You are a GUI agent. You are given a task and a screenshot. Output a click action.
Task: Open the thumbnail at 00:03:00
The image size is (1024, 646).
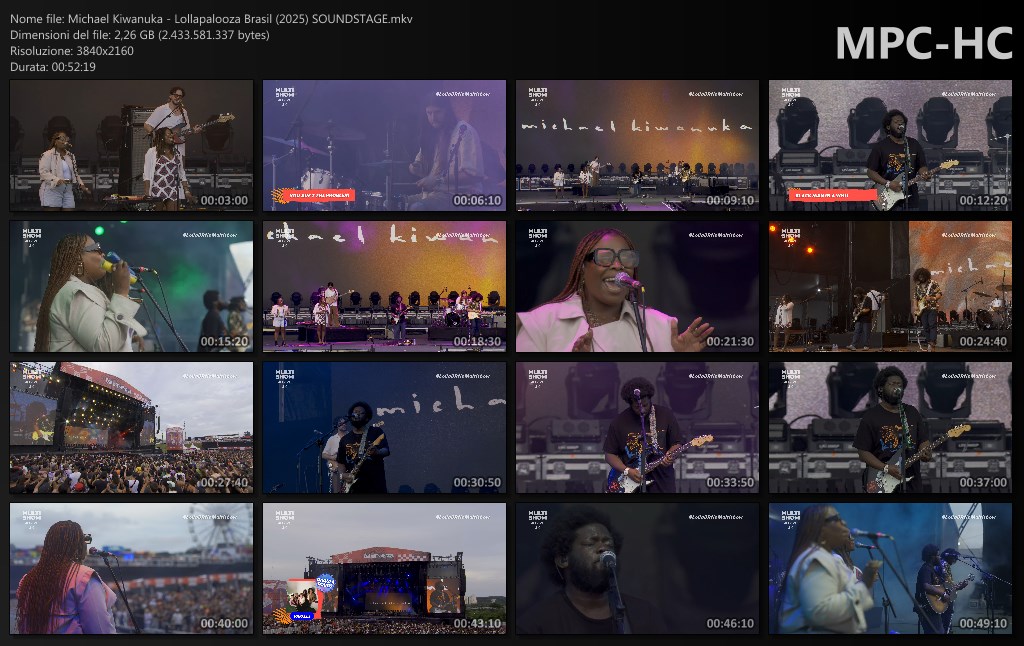click(131, 145)
